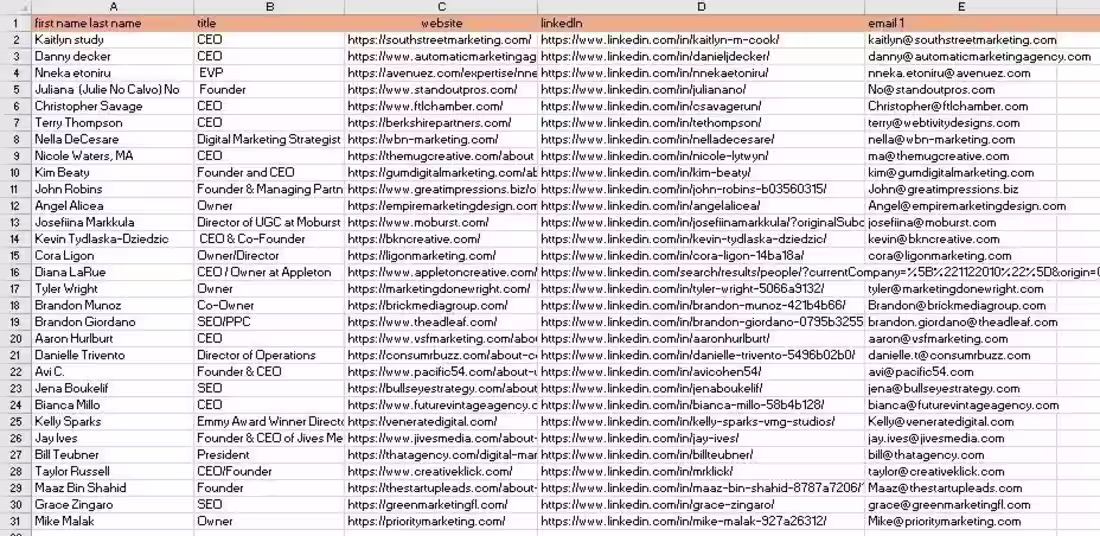Open the csavagerun LinkedIn link

tap(651, 106)
